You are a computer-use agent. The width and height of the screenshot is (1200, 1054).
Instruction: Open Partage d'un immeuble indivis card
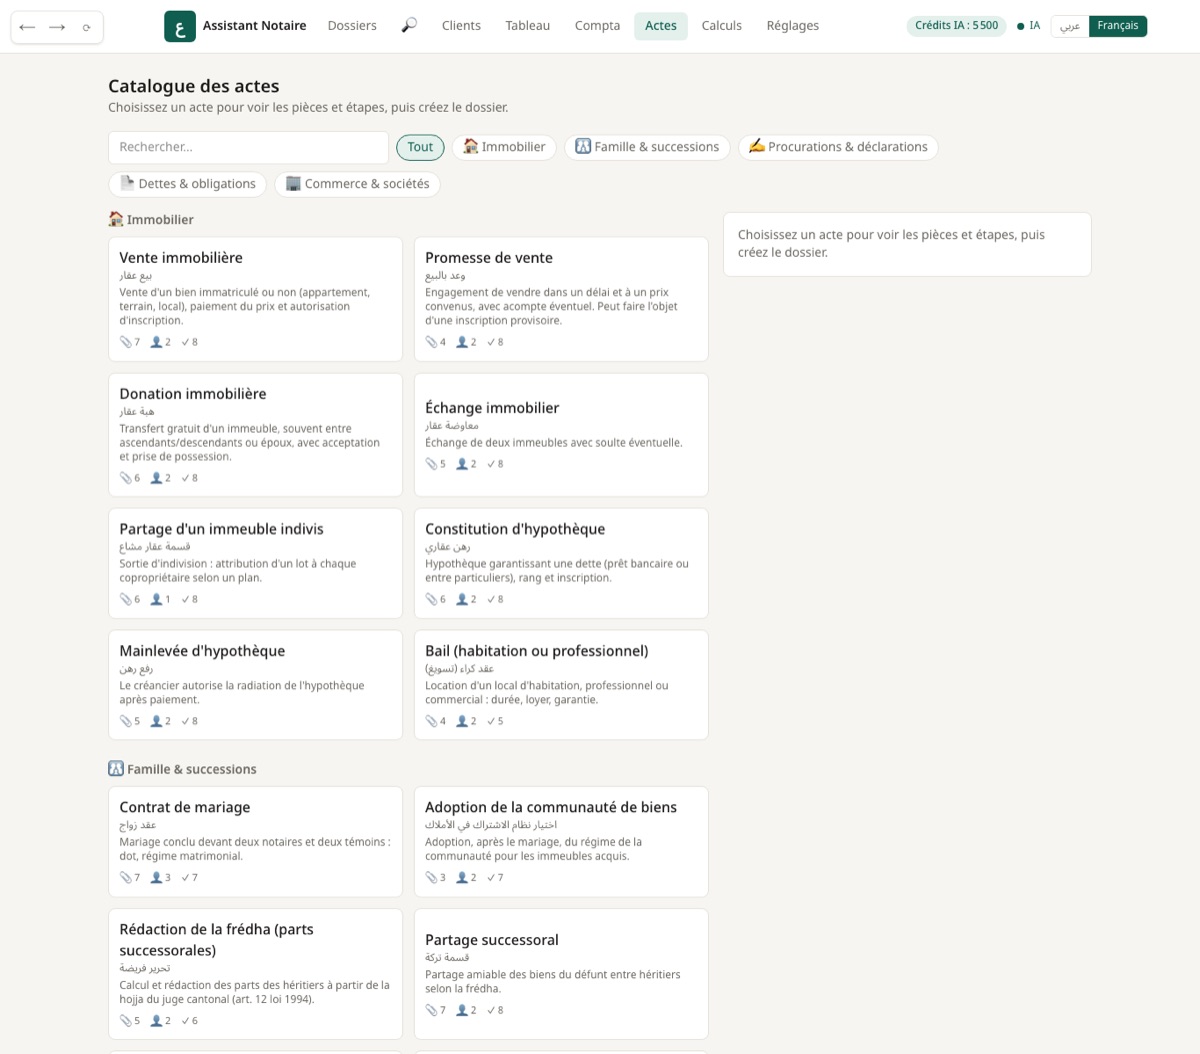pos(255,563)
